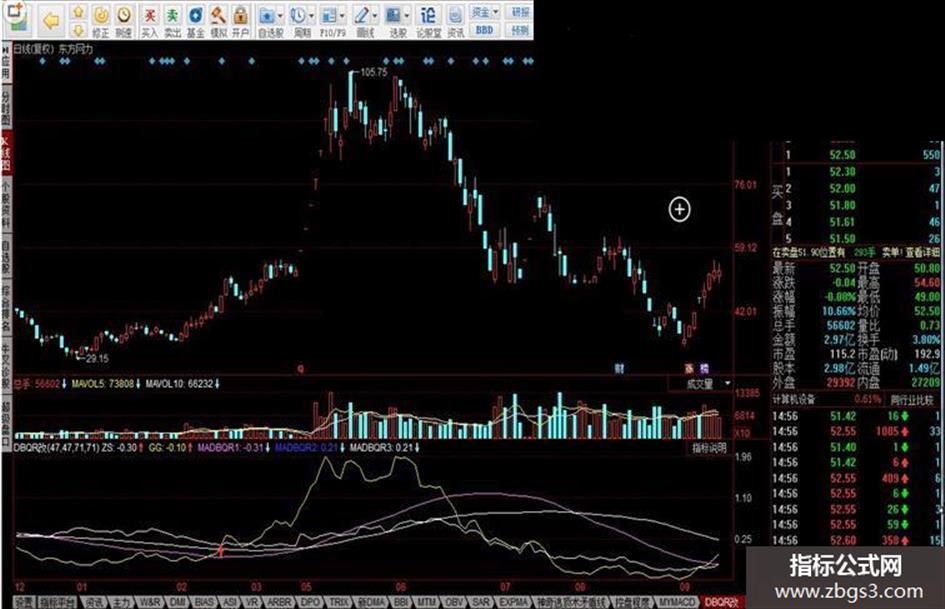The image size is (945, 609).
Task: Click the back arrow icon
Action: 51,21
